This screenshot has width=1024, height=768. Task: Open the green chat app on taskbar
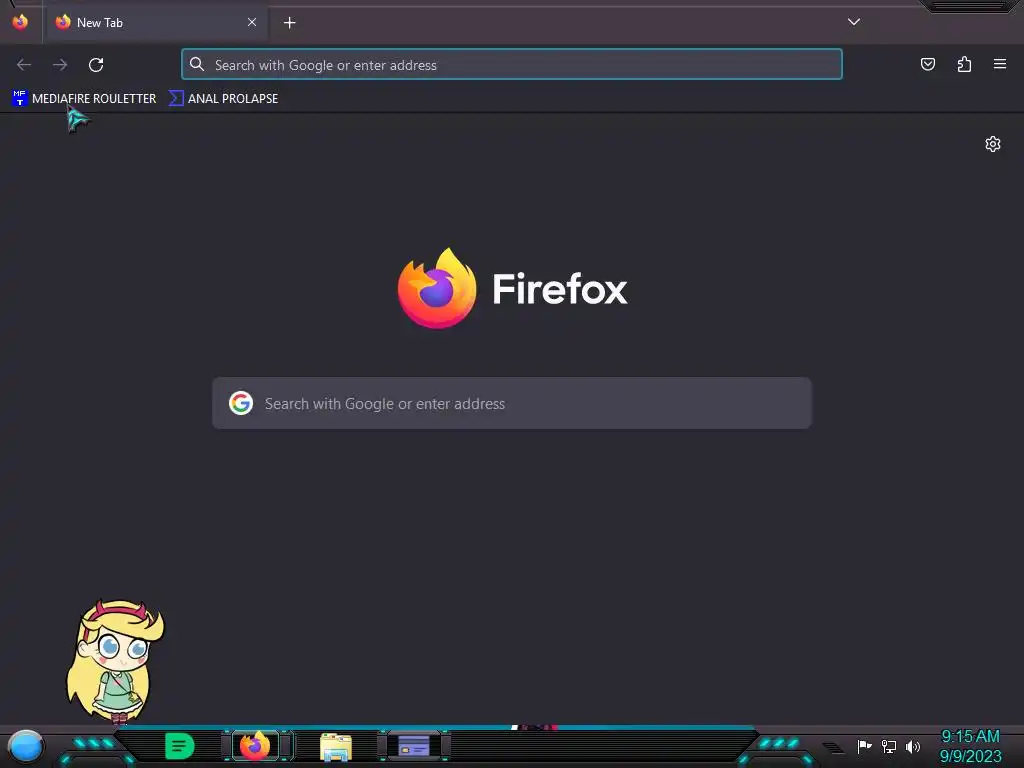click(x=180, y=746)
